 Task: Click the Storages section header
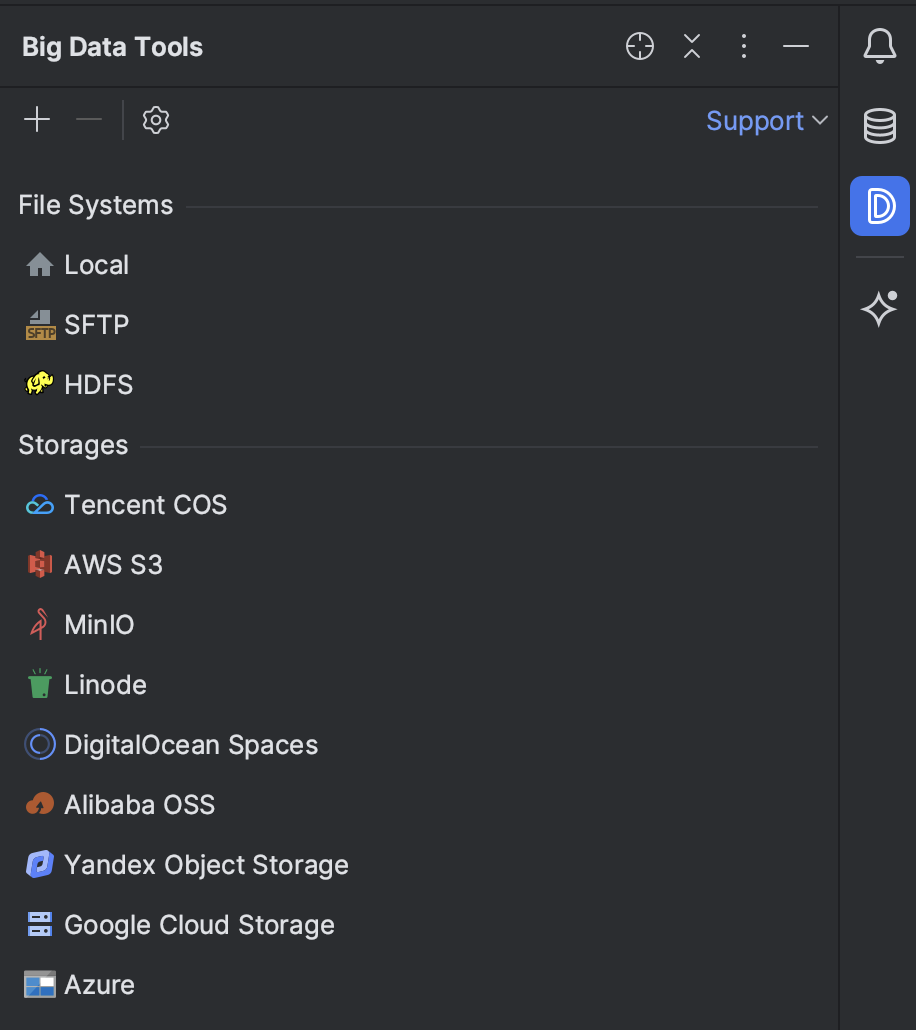click(x=73, y=444)
